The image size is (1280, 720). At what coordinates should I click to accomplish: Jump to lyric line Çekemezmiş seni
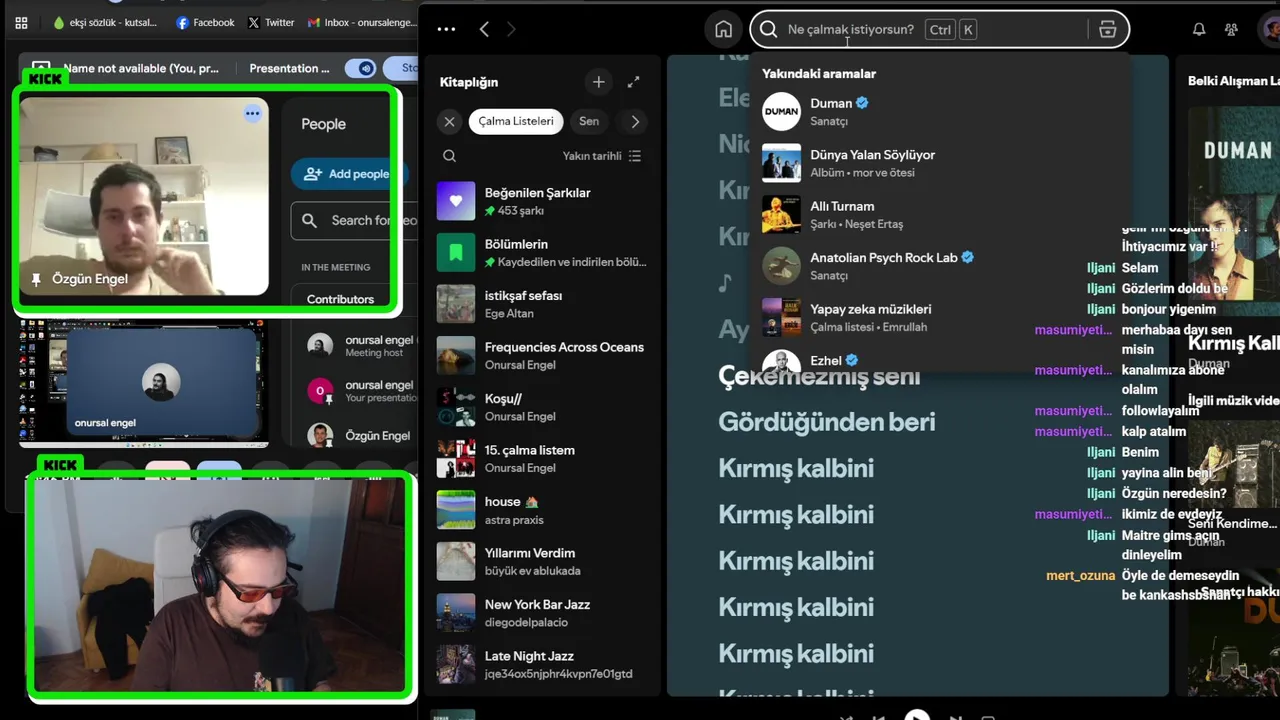819,377
